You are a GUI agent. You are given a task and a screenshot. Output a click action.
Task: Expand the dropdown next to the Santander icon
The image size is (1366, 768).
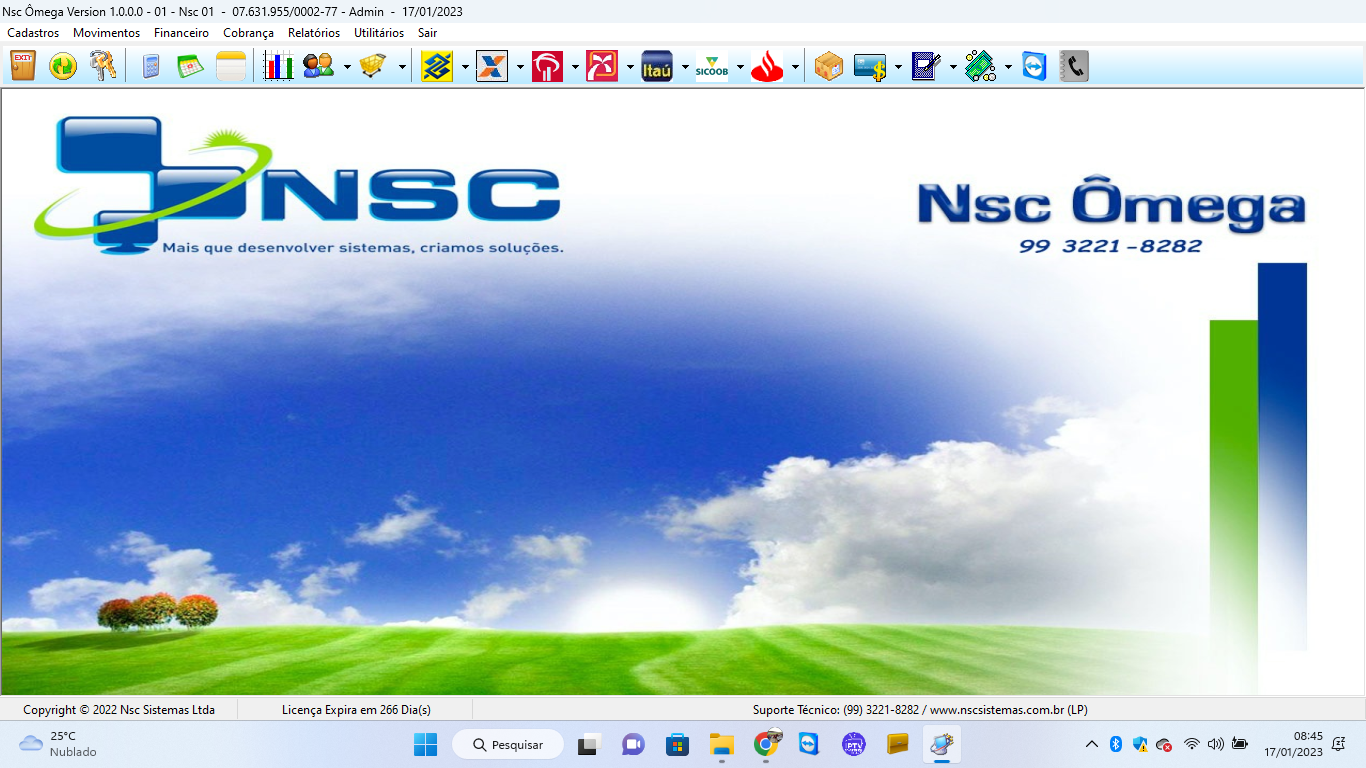(x=795, y=67)
